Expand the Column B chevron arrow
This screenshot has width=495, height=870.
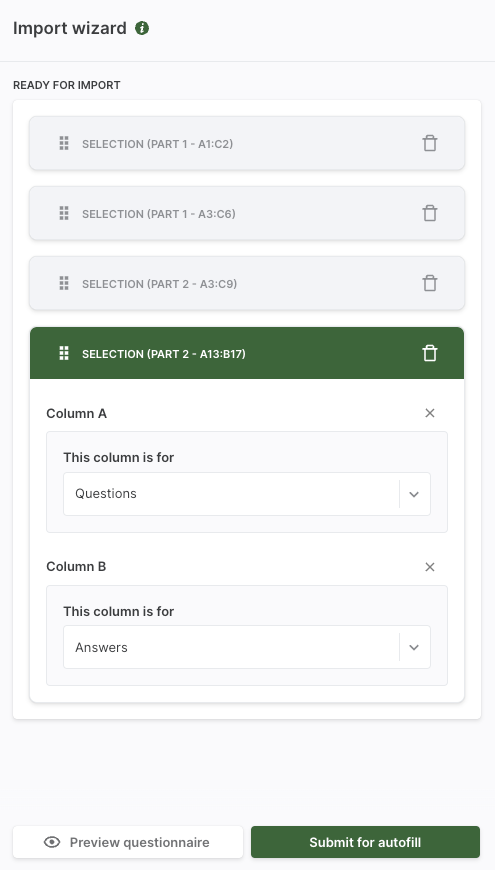coord(414,648)
